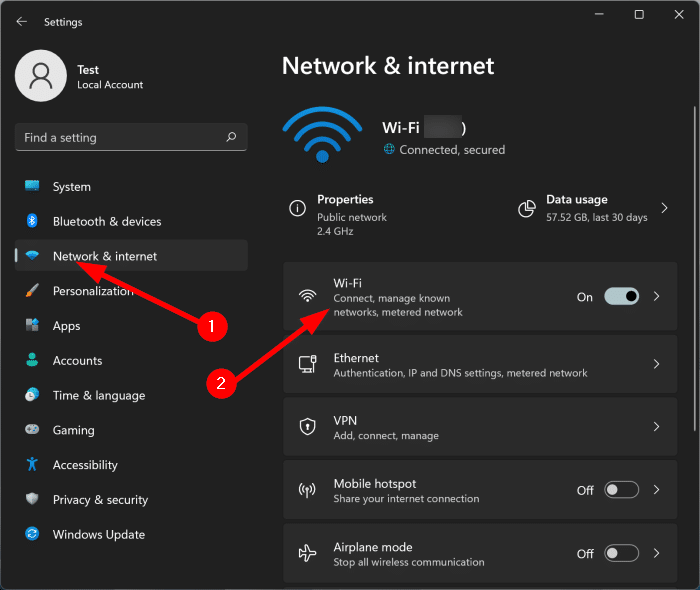Click the large blue Wi-Fi signal icon

pyautogui.click(x=322, y=134)
